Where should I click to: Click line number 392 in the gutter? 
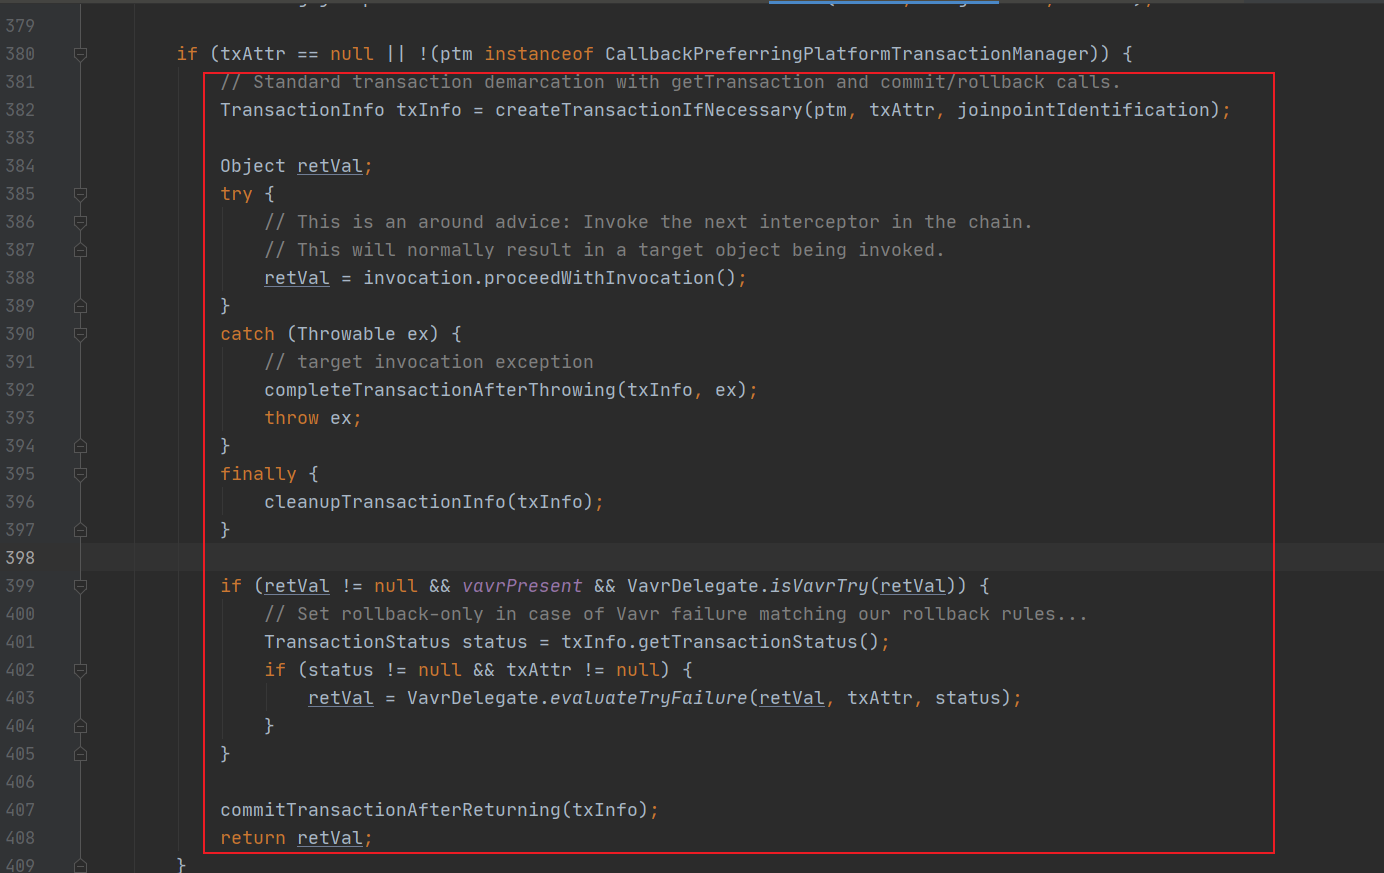20,390
